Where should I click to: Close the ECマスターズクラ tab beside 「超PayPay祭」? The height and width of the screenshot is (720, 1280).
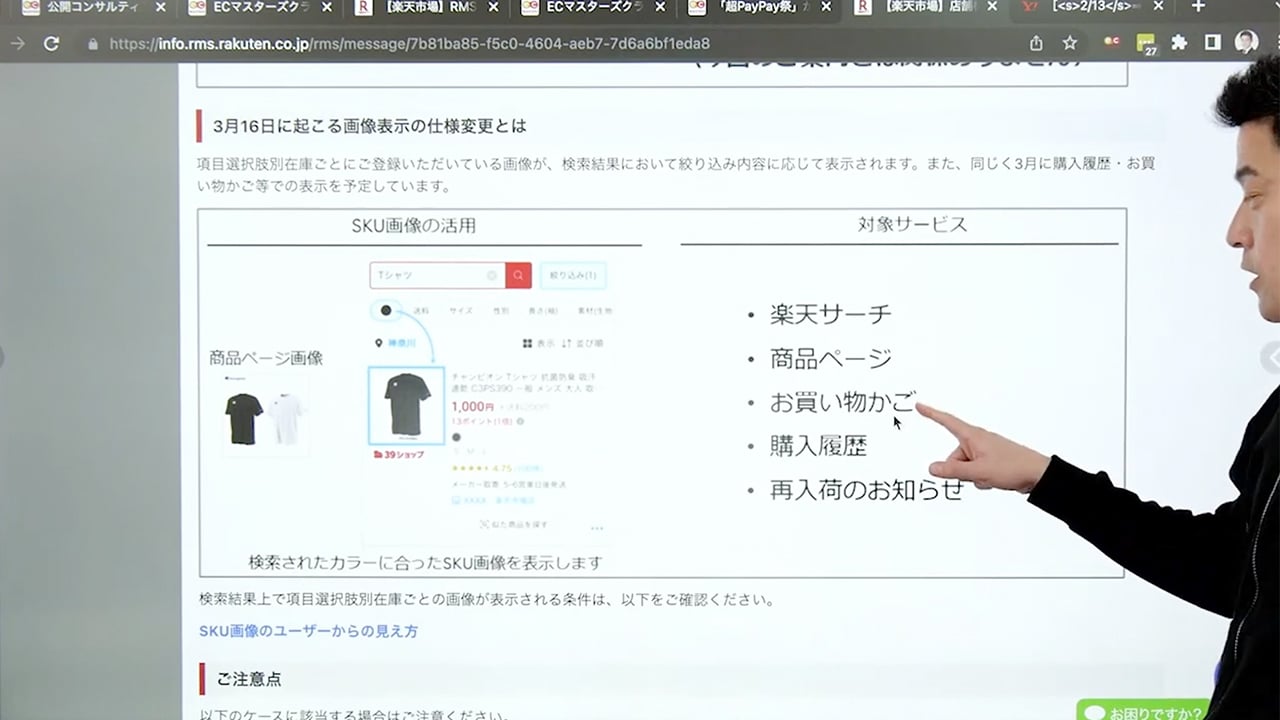(661, 7)
